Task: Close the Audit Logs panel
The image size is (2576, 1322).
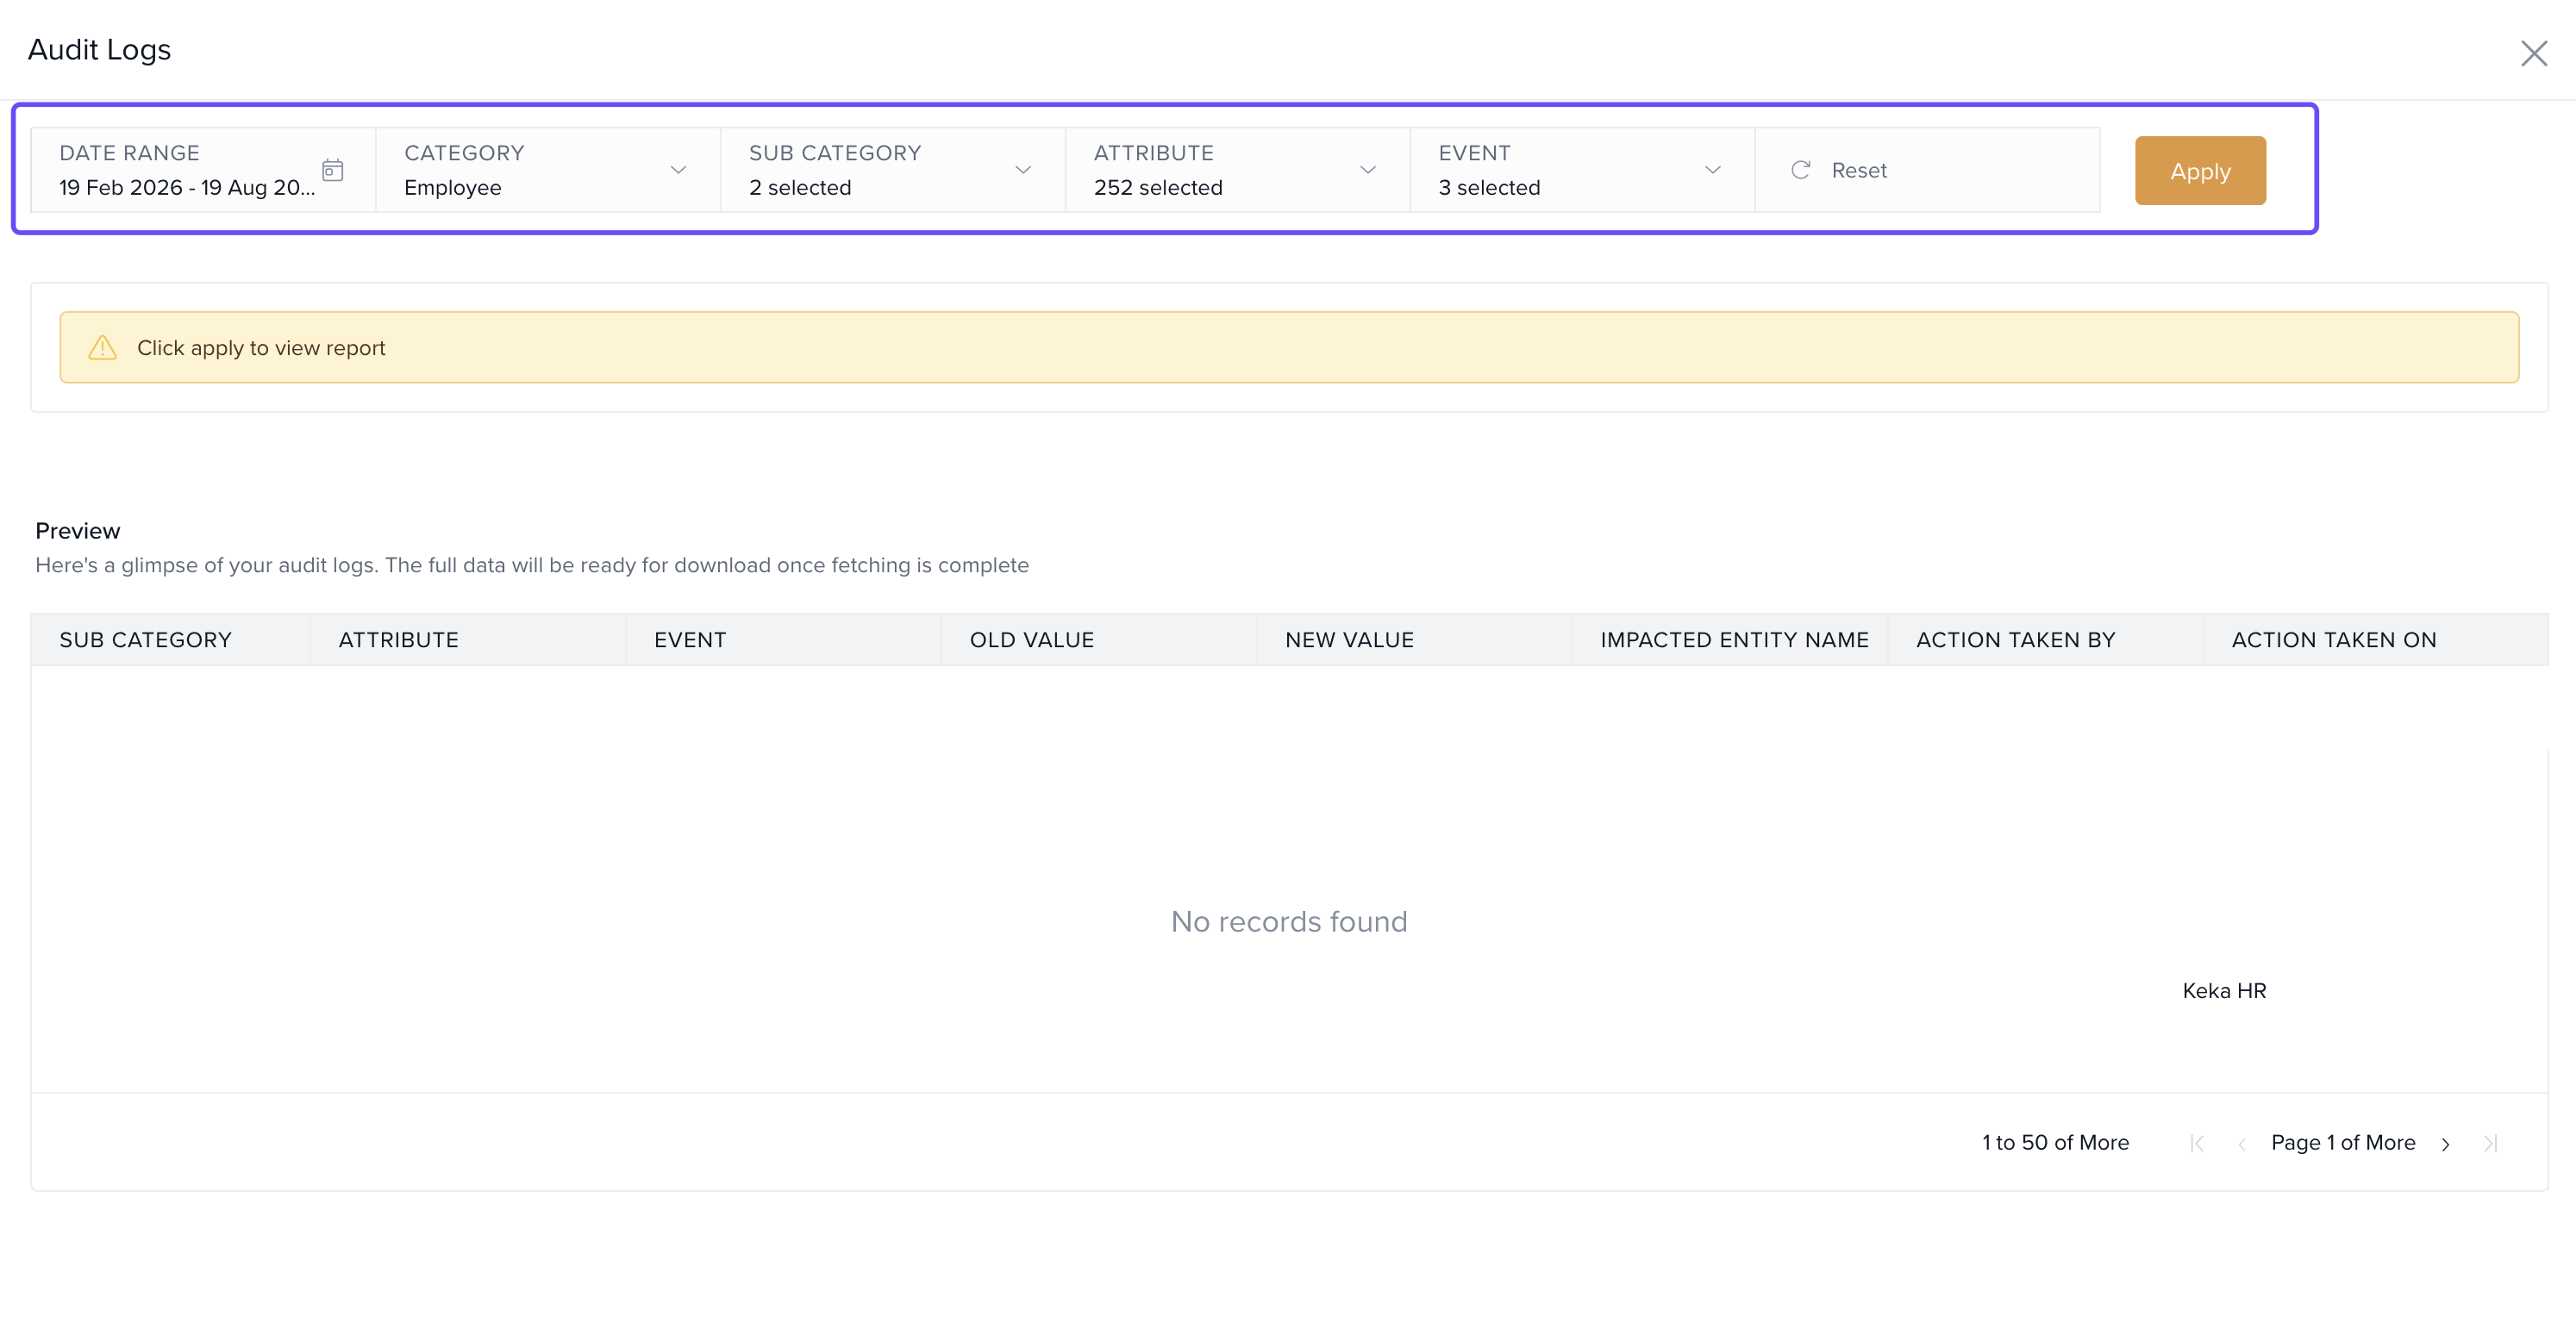Action: pos(2533,53)
